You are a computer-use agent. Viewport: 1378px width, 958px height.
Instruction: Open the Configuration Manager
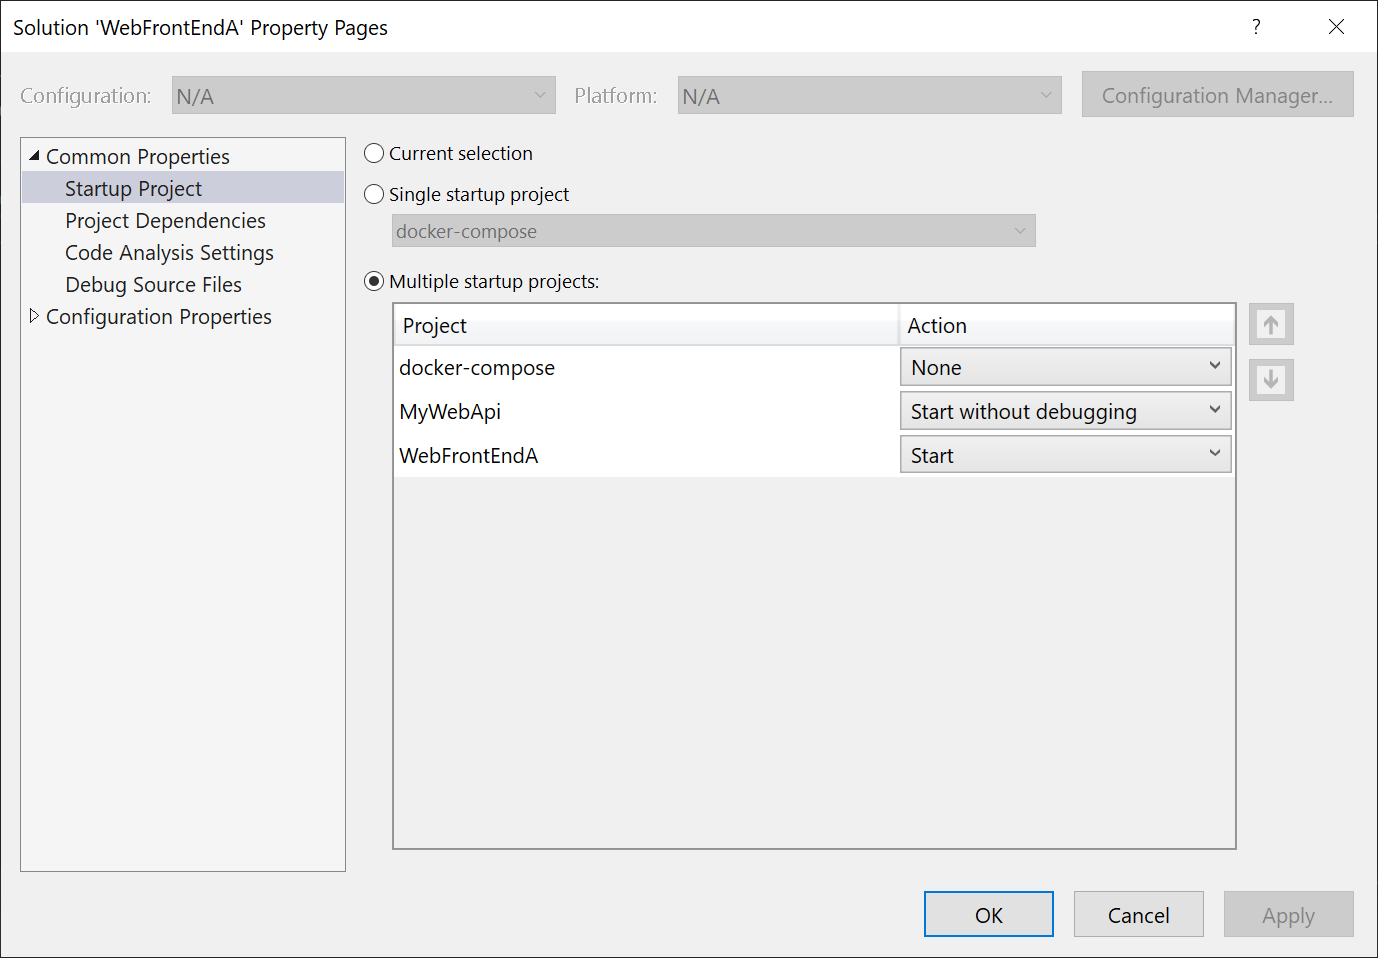pyautogui.click(x=1216, y=94)
